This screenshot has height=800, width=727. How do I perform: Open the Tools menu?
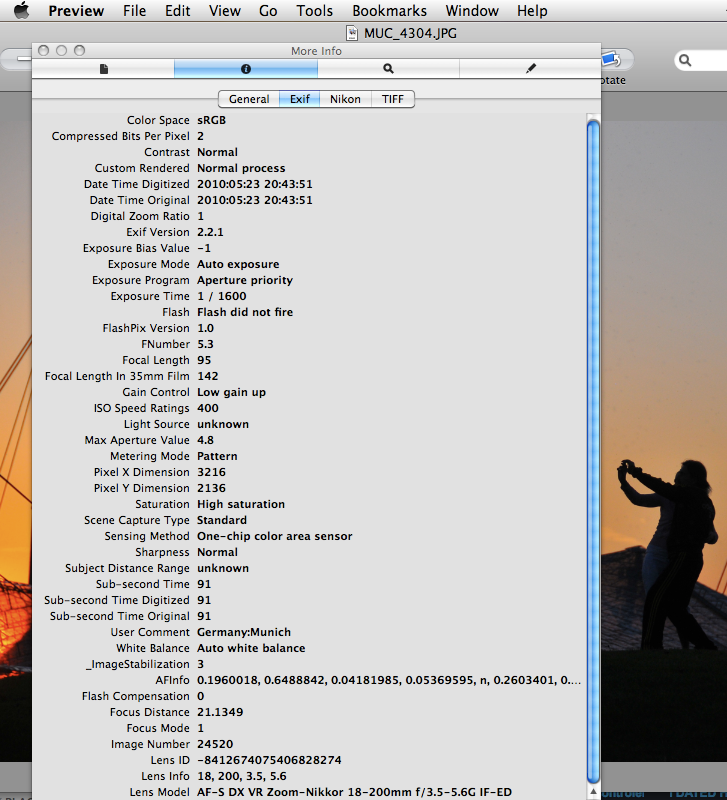coord(315,11)
